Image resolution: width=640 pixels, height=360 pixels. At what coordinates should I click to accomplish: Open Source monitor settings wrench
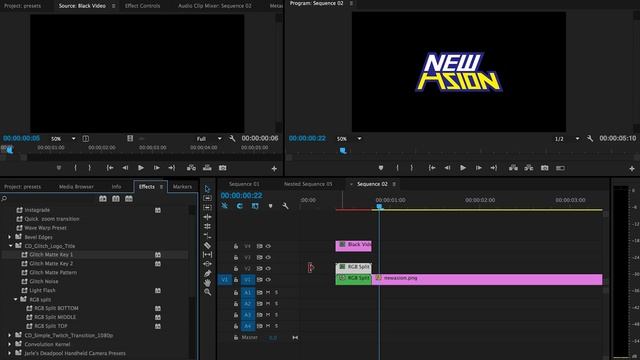232,139
